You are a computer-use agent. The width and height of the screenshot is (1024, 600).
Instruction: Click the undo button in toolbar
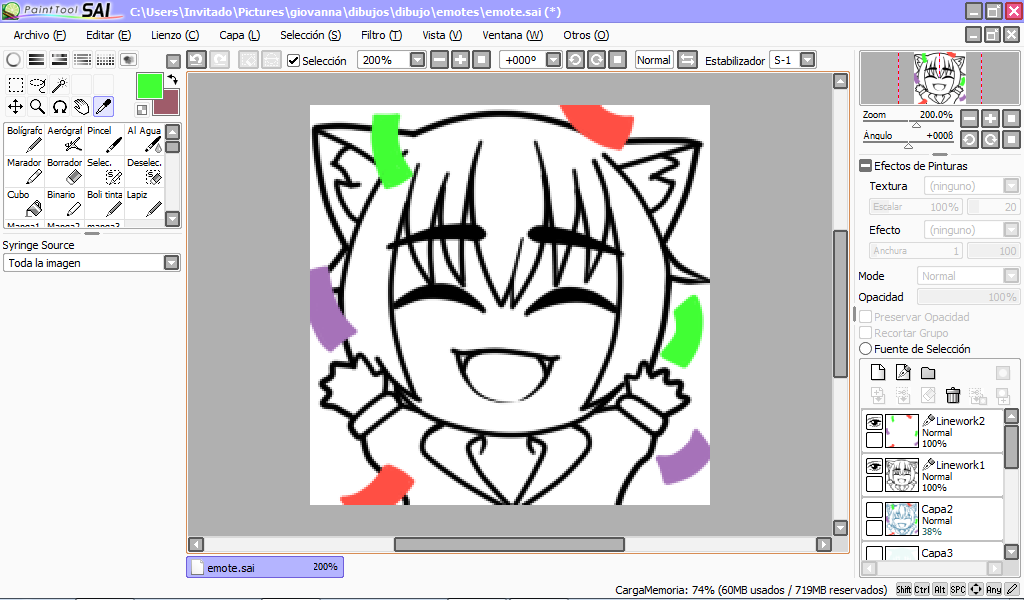tap(197, 60)
